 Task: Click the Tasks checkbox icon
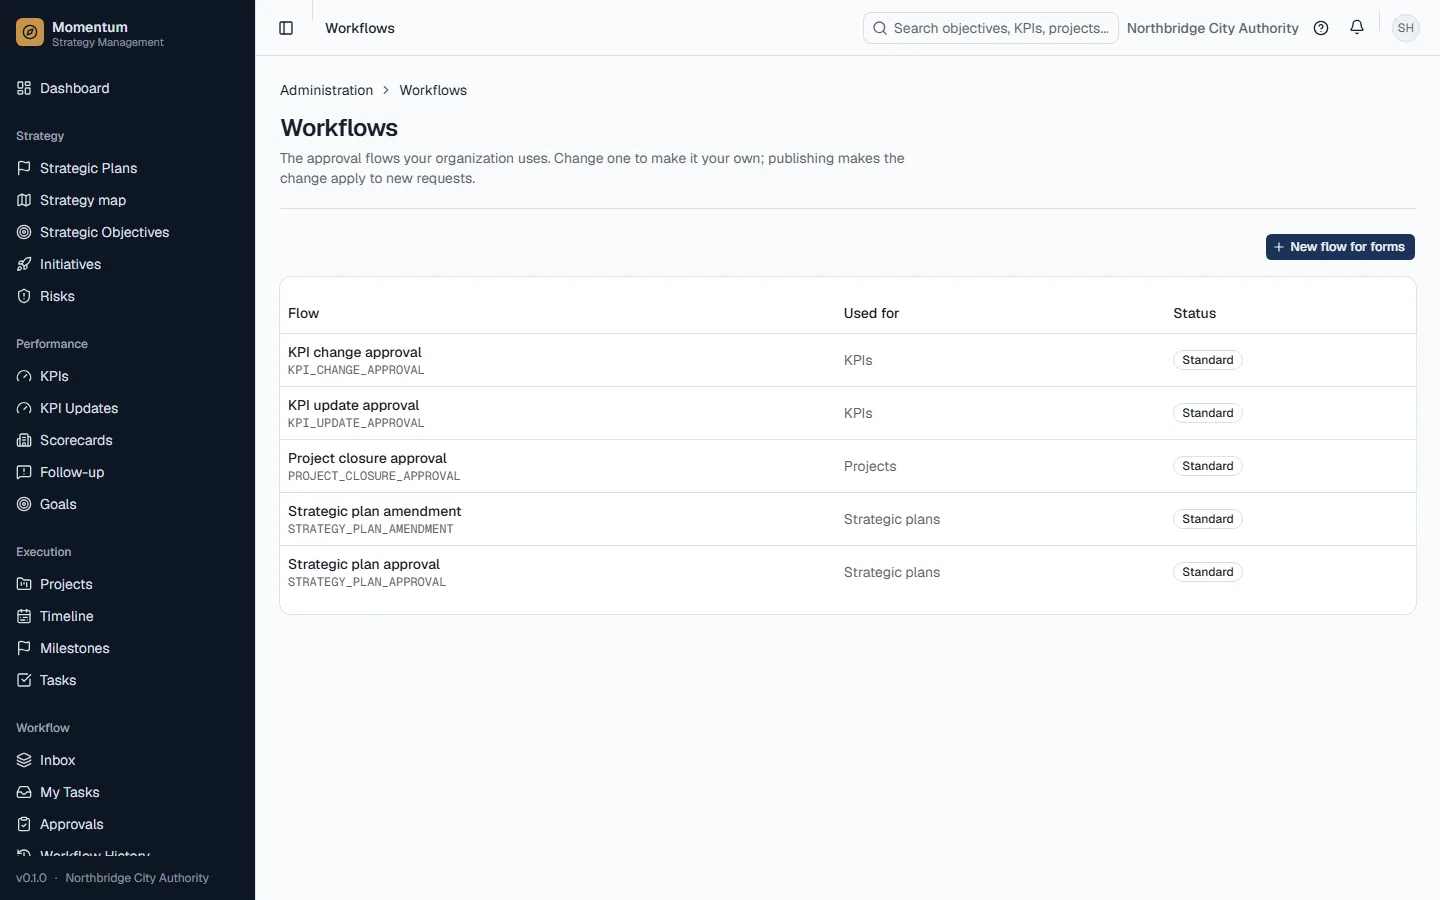coord(24,680)
